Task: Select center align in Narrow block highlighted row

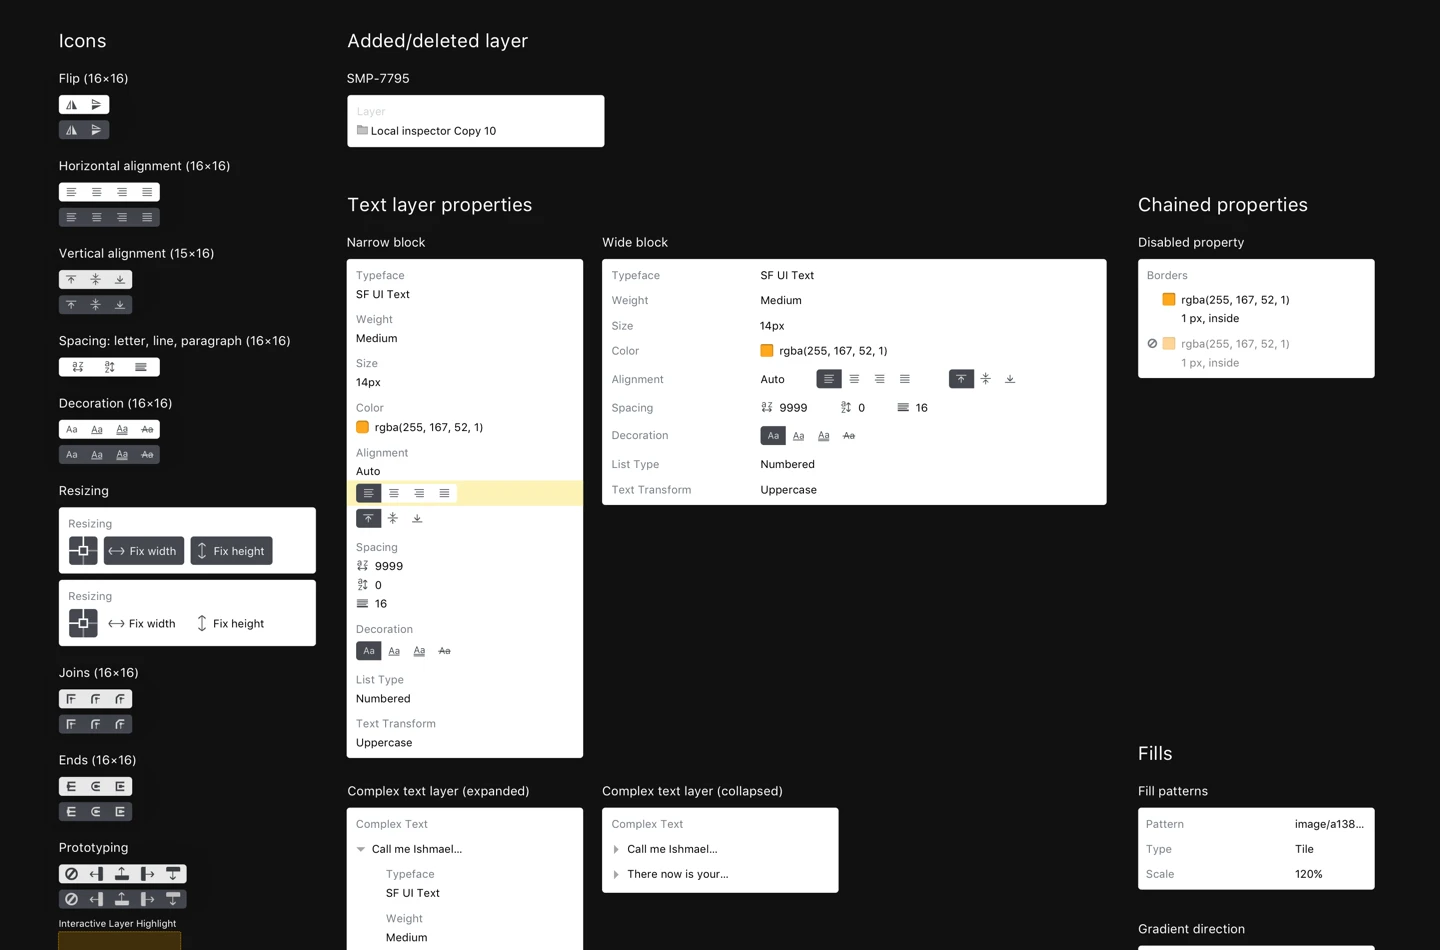Action: [394, 493]
